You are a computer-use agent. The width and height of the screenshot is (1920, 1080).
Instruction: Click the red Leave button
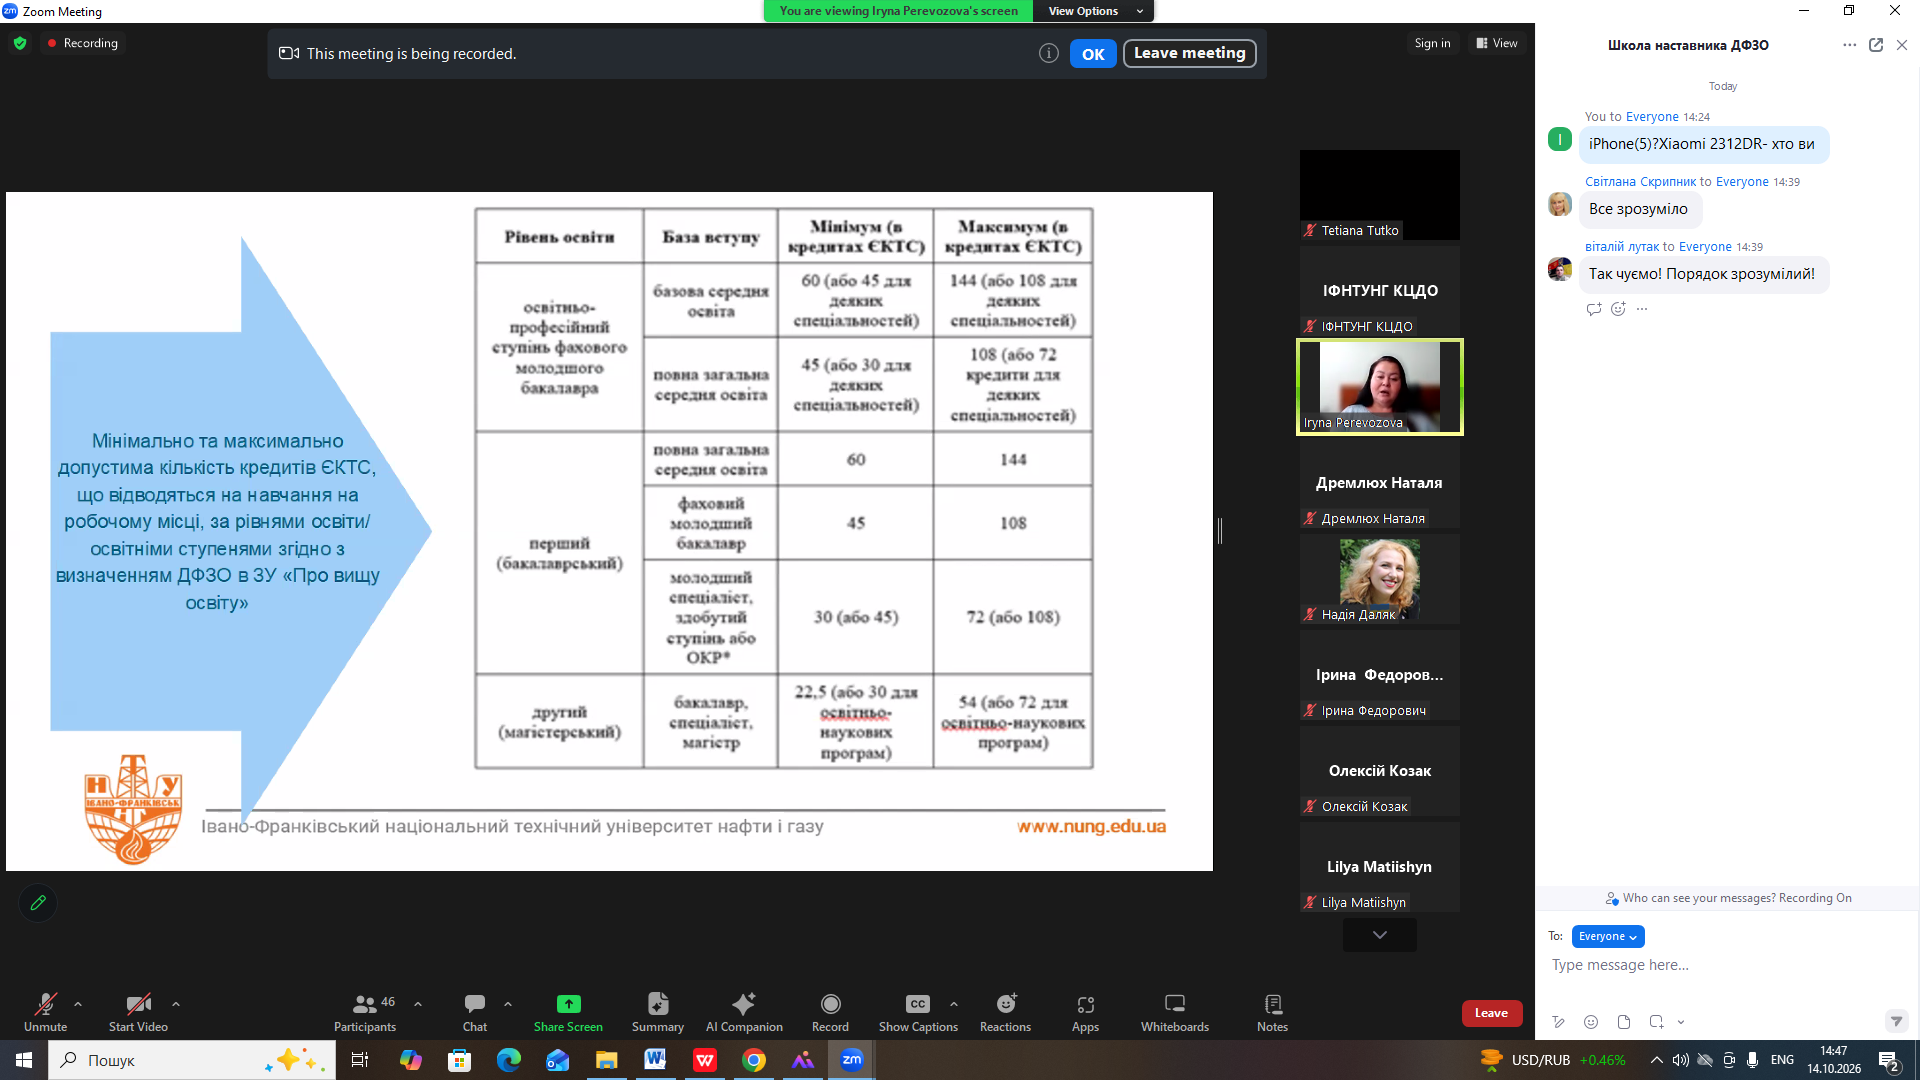1491,1013
